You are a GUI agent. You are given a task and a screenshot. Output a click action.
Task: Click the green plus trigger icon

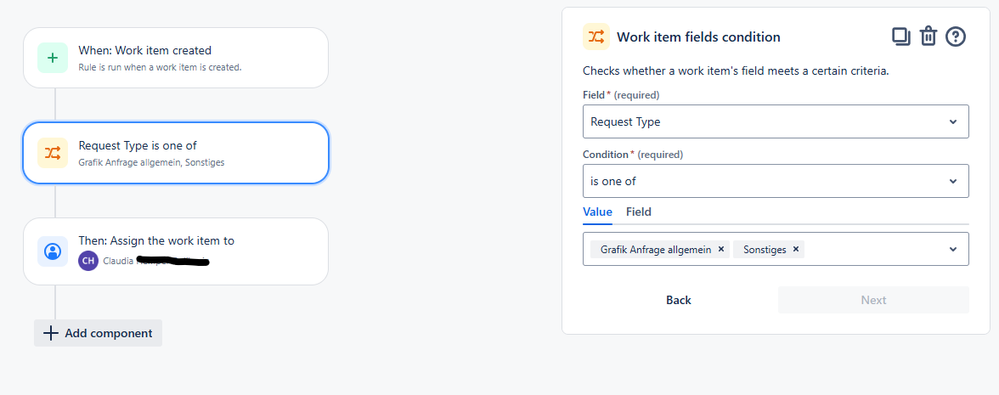53,58
